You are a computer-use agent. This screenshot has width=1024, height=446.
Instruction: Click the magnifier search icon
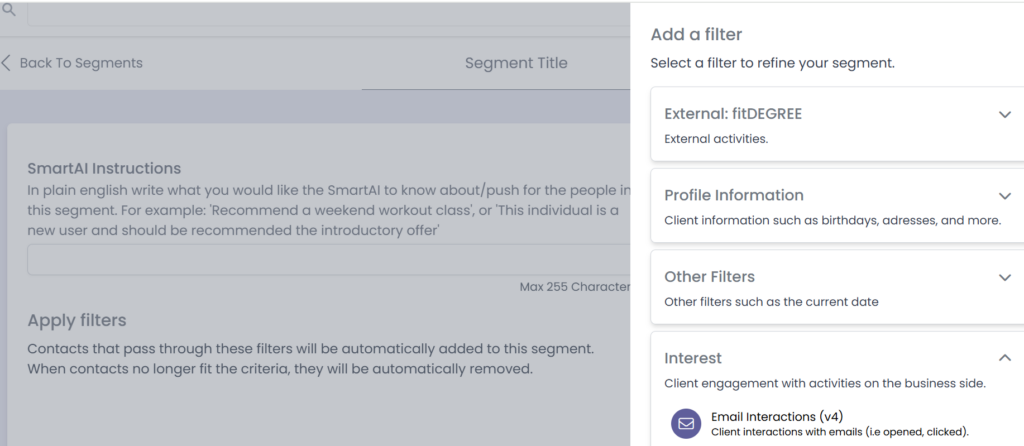click(9, 9)
